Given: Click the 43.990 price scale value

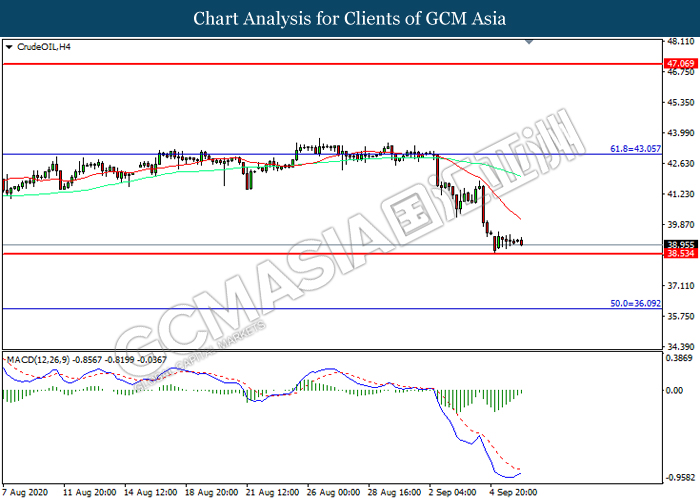Looking at the screenshot, I should [681, 133].
